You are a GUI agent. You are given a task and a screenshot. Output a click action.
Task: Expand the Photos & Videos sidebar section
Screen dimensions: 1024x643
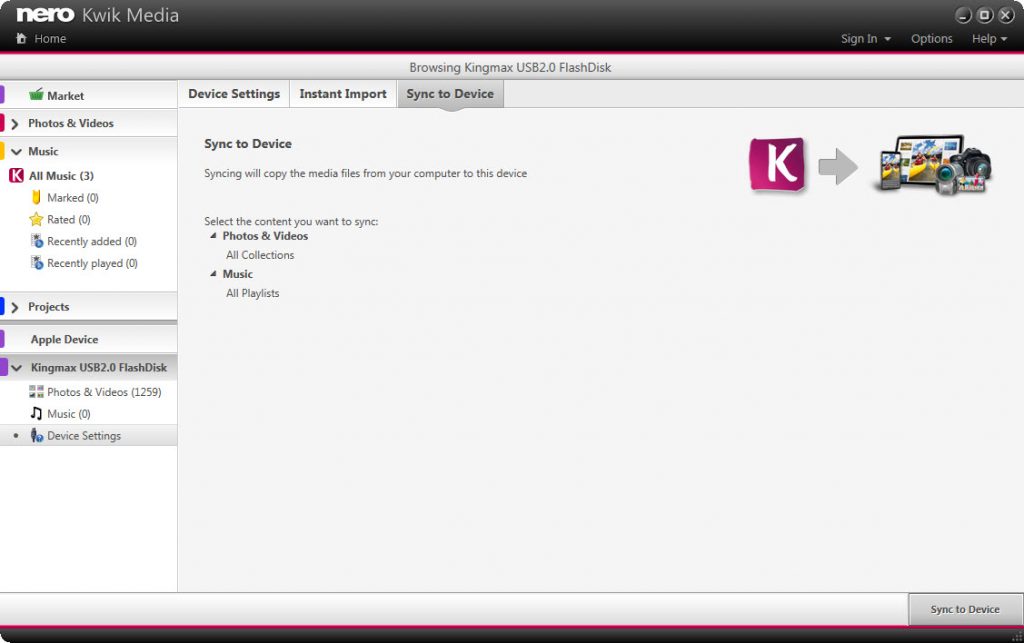[x=15, y=123]
